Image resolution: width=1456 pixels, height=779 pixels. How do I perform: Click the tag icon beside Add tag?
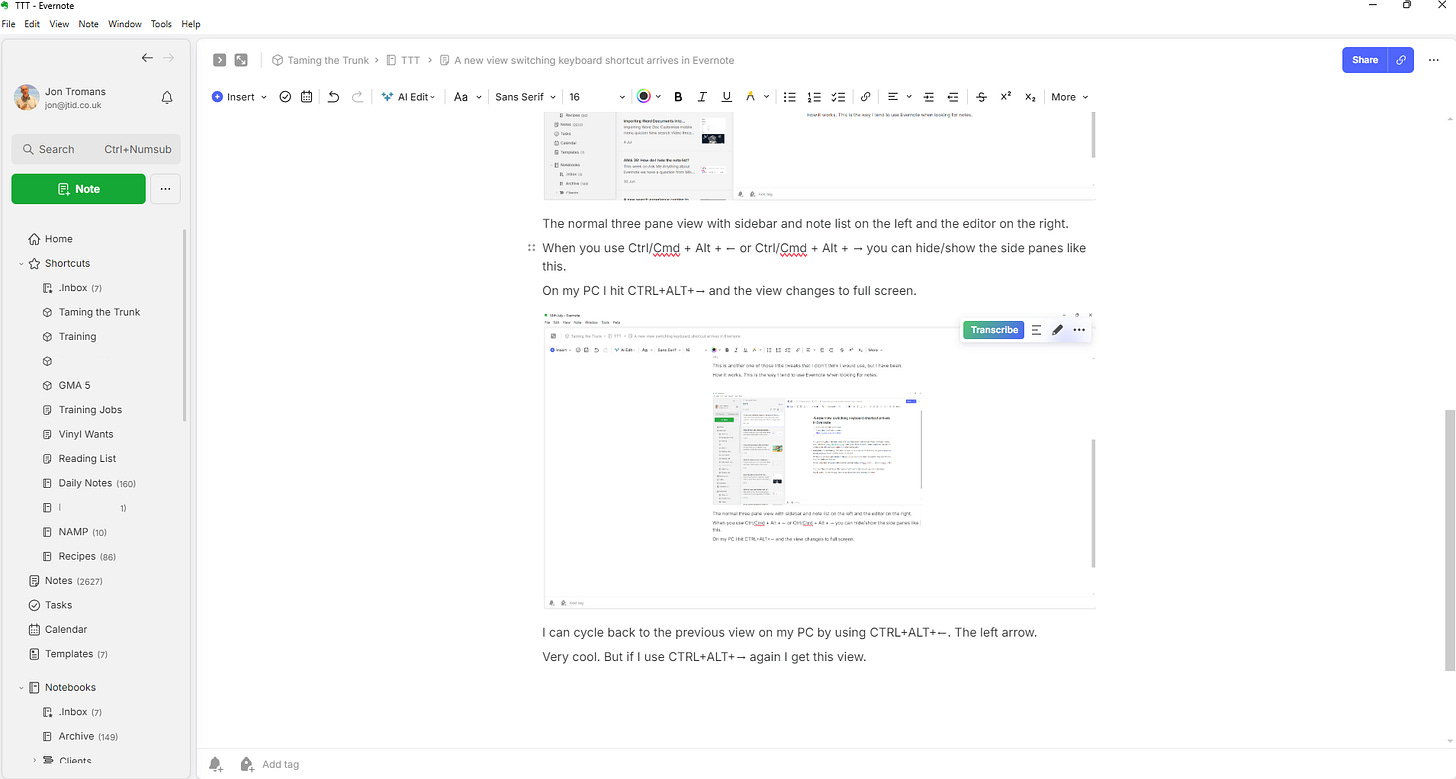point(247,764)
